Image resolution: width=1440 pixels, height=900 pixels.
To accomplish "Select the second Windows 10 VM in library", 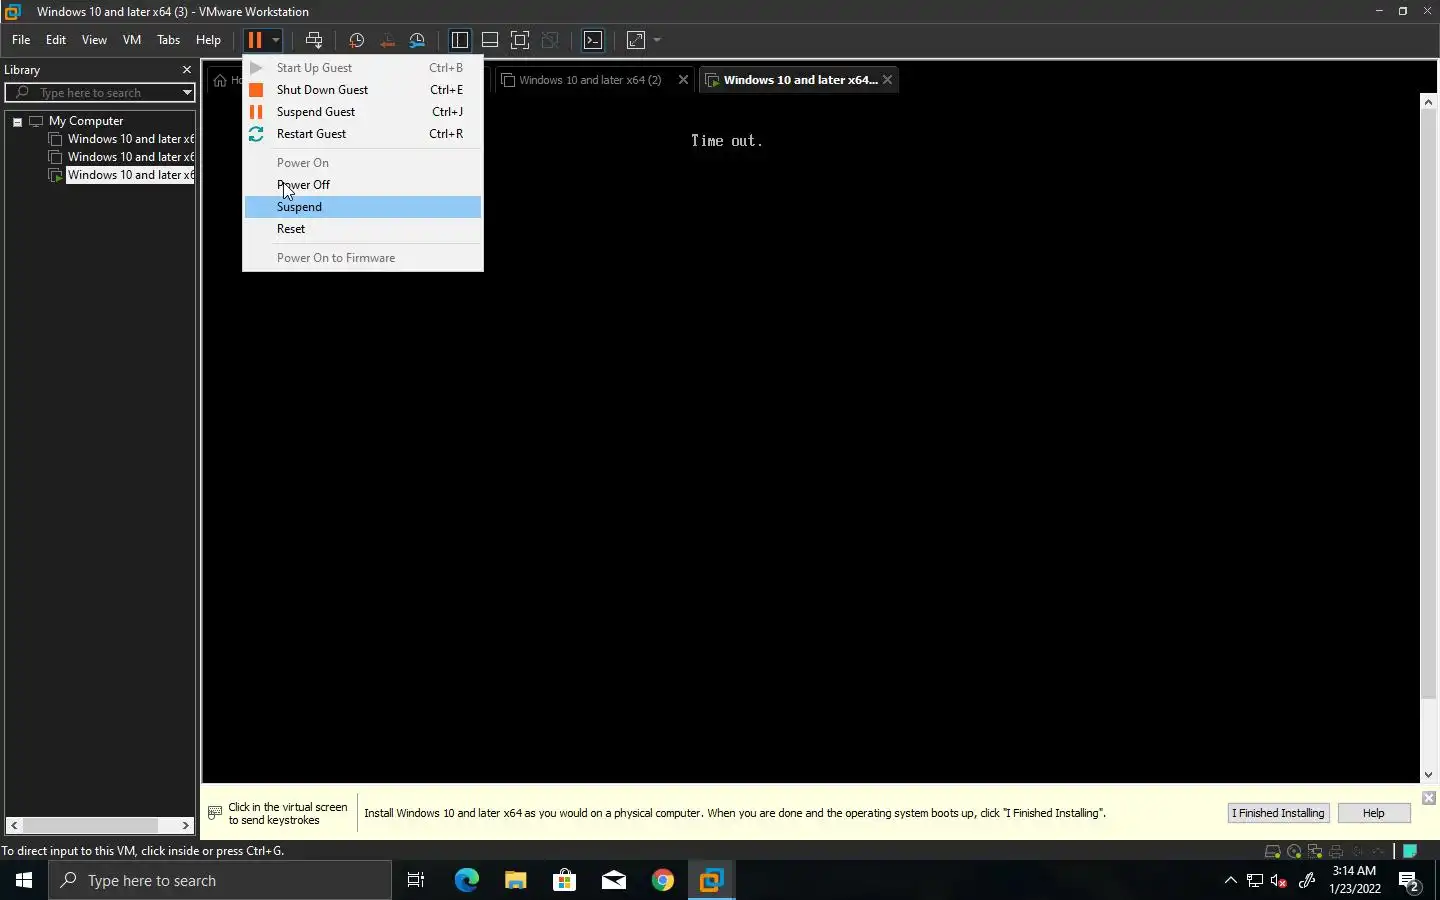I will (x=130, y=157).
